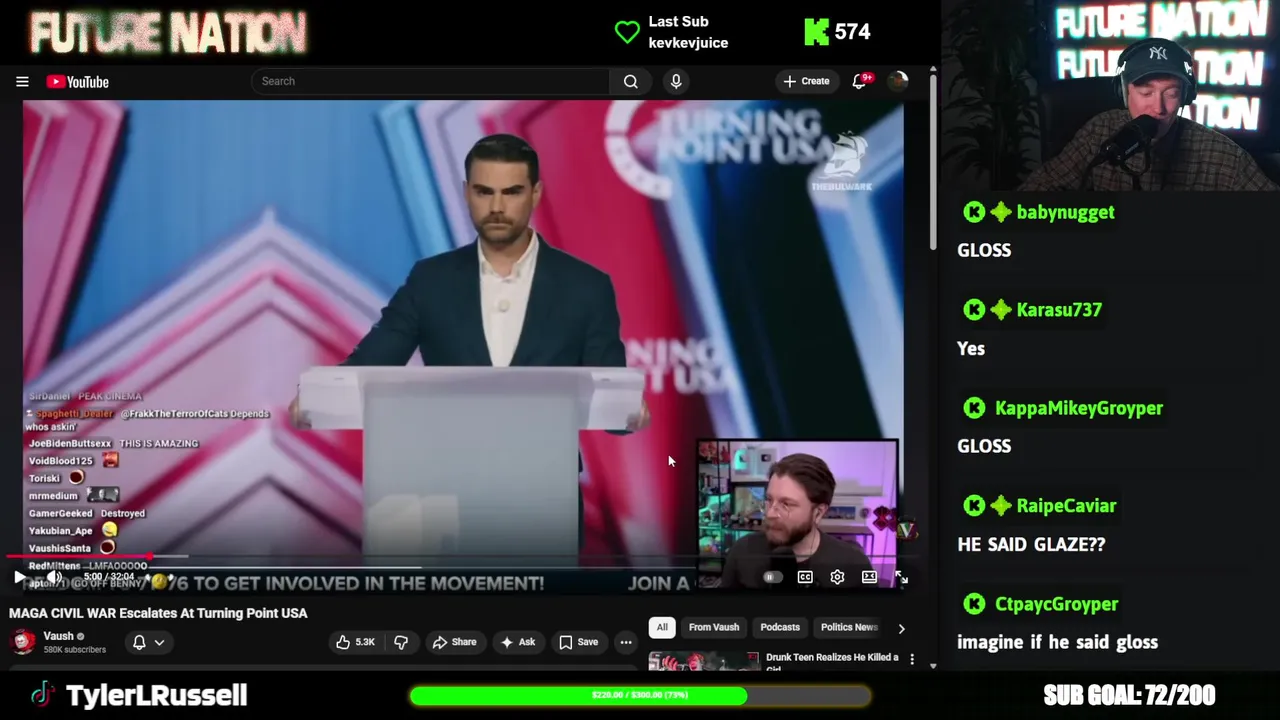The height and width of the screenshot is (720, 1280).
Task: Click the subscription bell for Vaush
Action: point(139,643)
